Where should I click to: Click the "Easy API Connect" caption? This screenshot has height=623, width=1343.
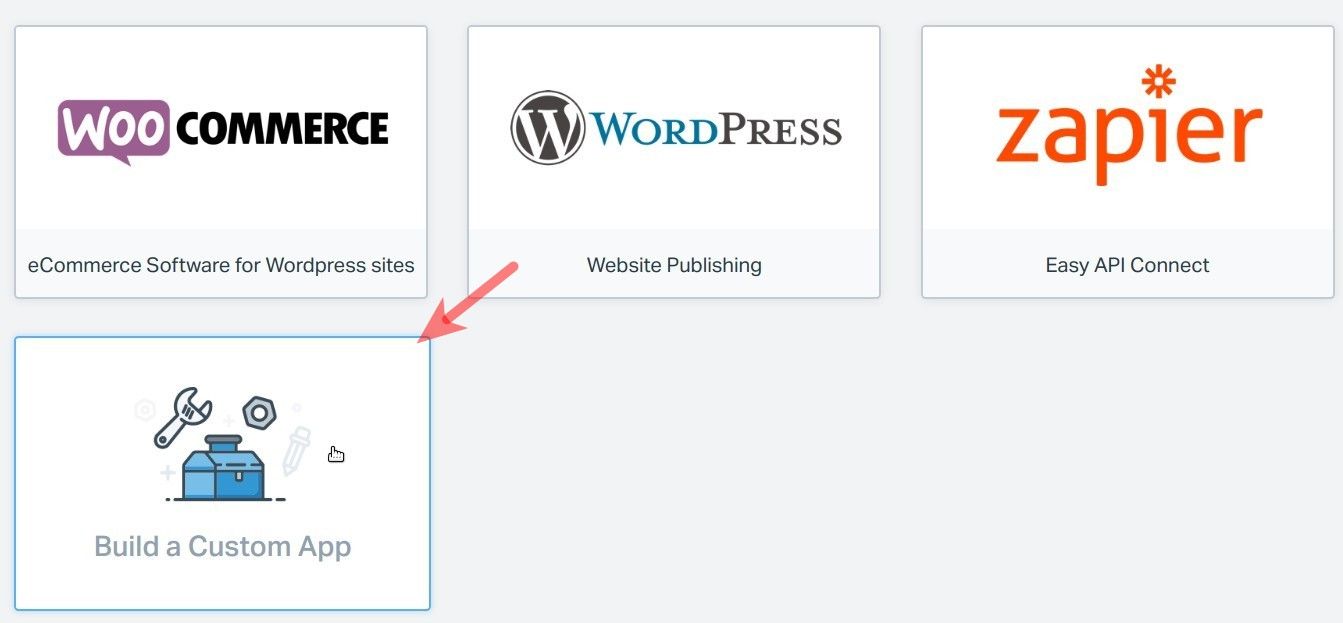(x=1127, y=265)
